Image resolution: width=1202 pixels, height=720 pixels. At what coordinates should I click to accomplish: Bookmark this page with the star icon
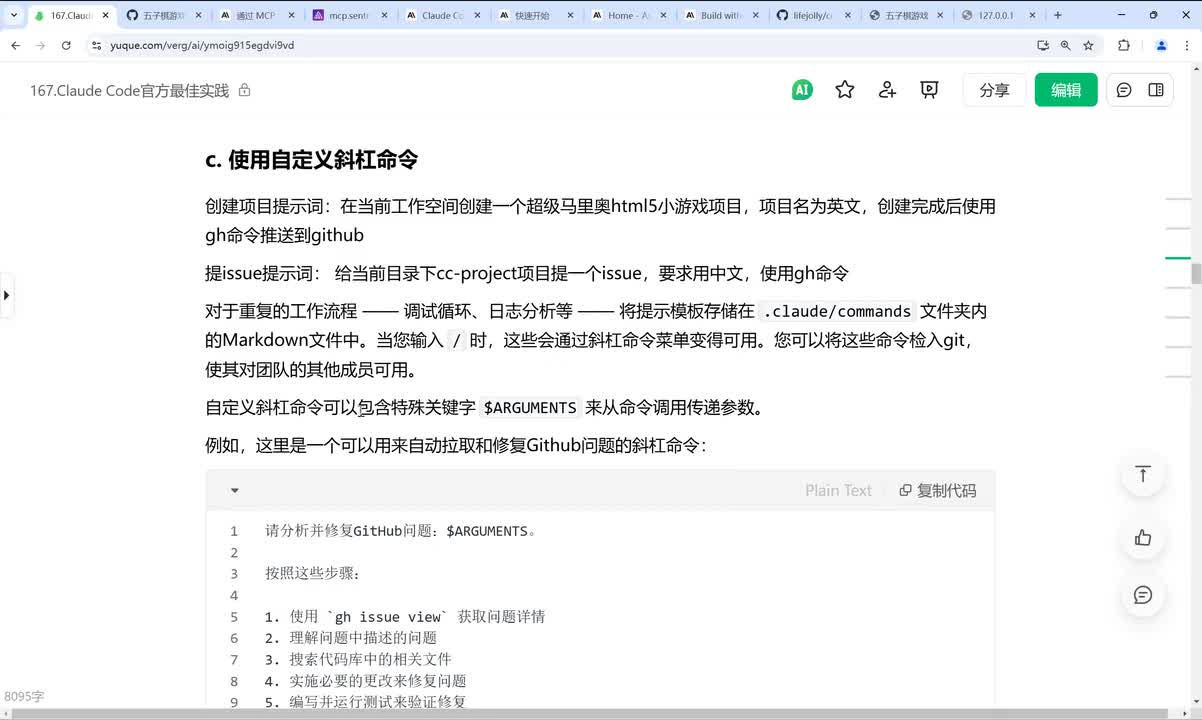click(x=1088, y=45)
